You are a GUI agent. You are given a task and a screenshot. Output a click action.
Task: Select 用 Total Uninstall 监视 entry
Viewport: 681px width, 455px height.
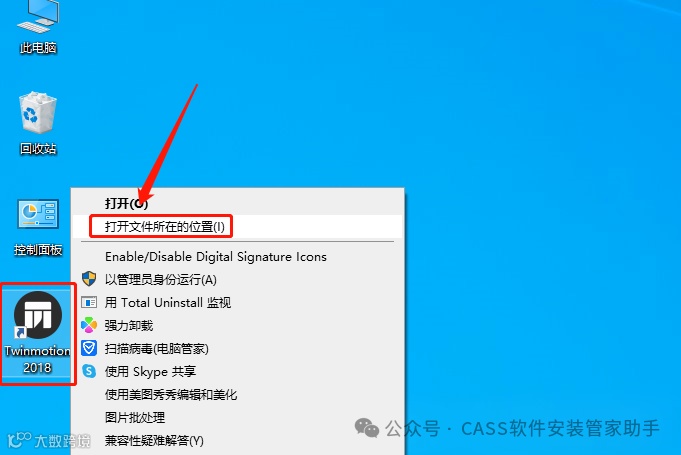tap(168, 303)
